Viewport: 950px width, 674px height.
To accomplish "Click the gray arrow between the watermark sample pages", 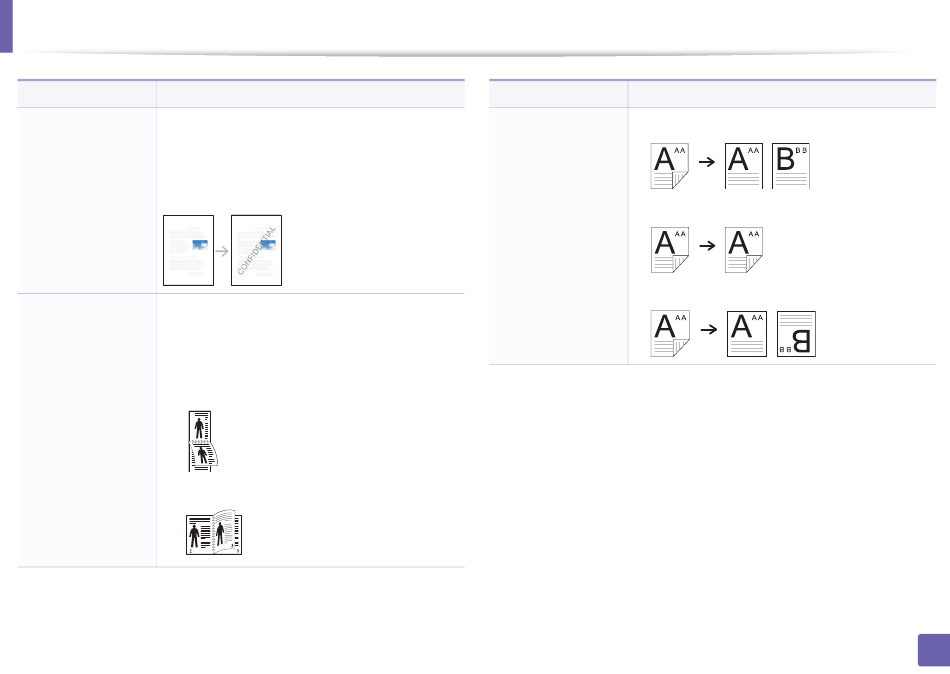I will pyautogui.click(x=222, y=251).
